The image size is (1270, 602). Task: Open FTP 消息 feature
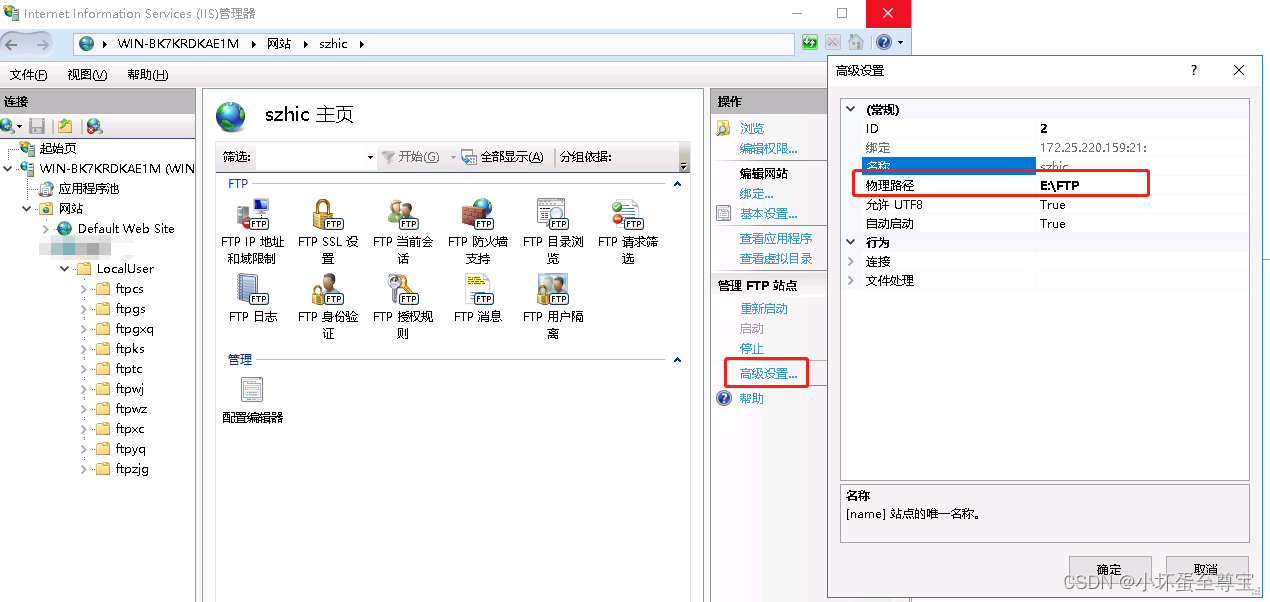(477, 298)
